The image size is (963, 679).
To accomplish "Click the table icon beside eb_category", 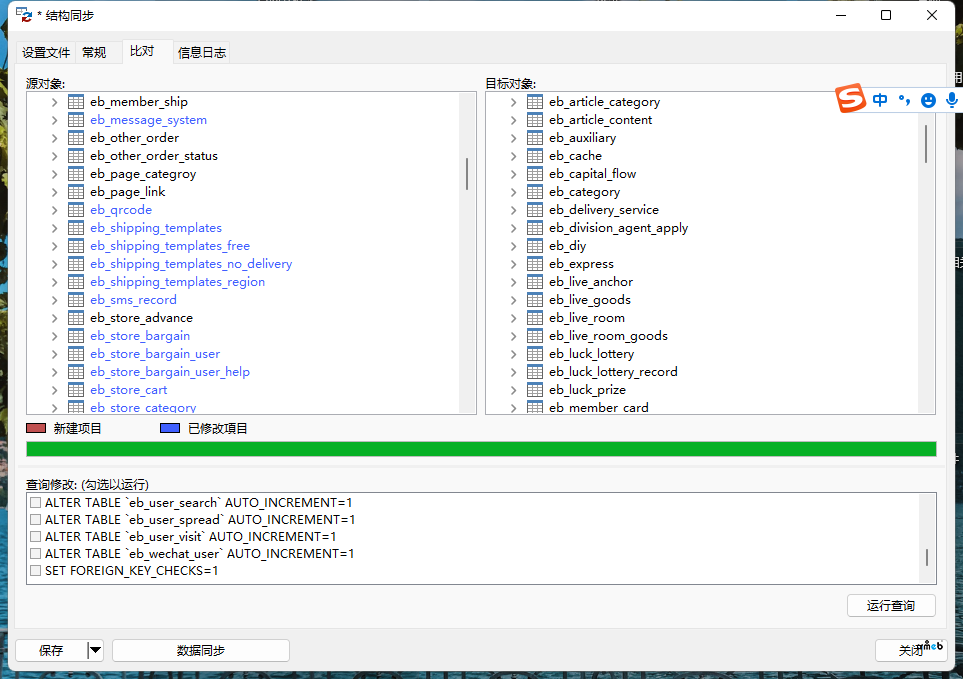I will click(535, 192).
